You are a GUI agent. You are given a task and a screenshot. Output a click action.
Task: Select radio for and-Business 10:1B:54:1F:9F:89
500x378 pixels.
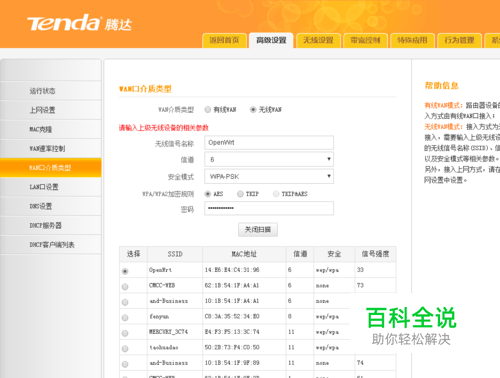pyautogui.click(x=125, y=364)
